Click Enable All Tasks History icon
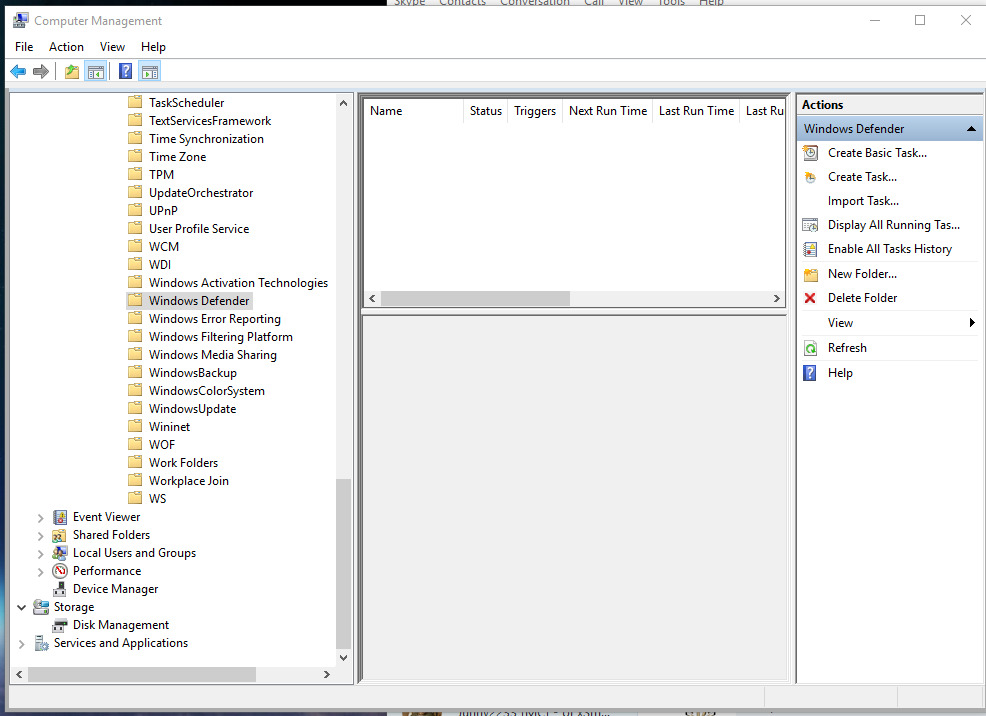Viewport: 986px width, 716px height. pos(811,249)
